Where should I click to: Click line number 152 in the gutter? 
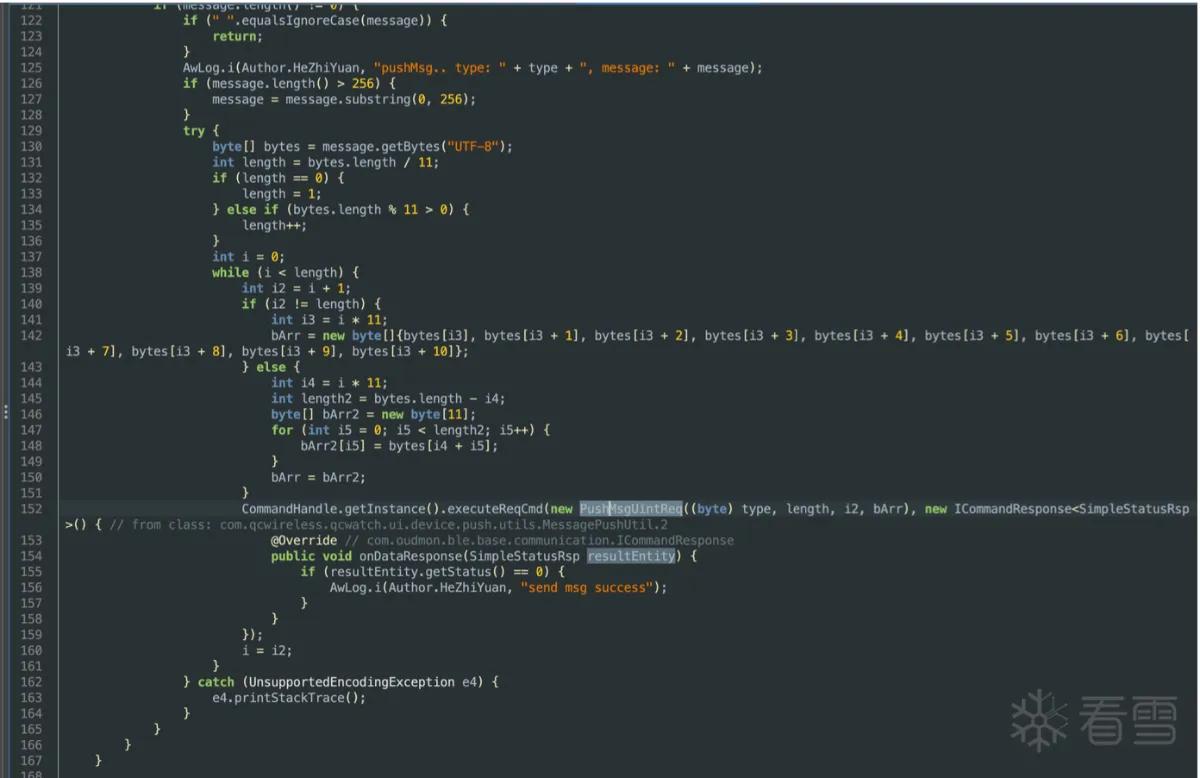[x=31, y=509]
